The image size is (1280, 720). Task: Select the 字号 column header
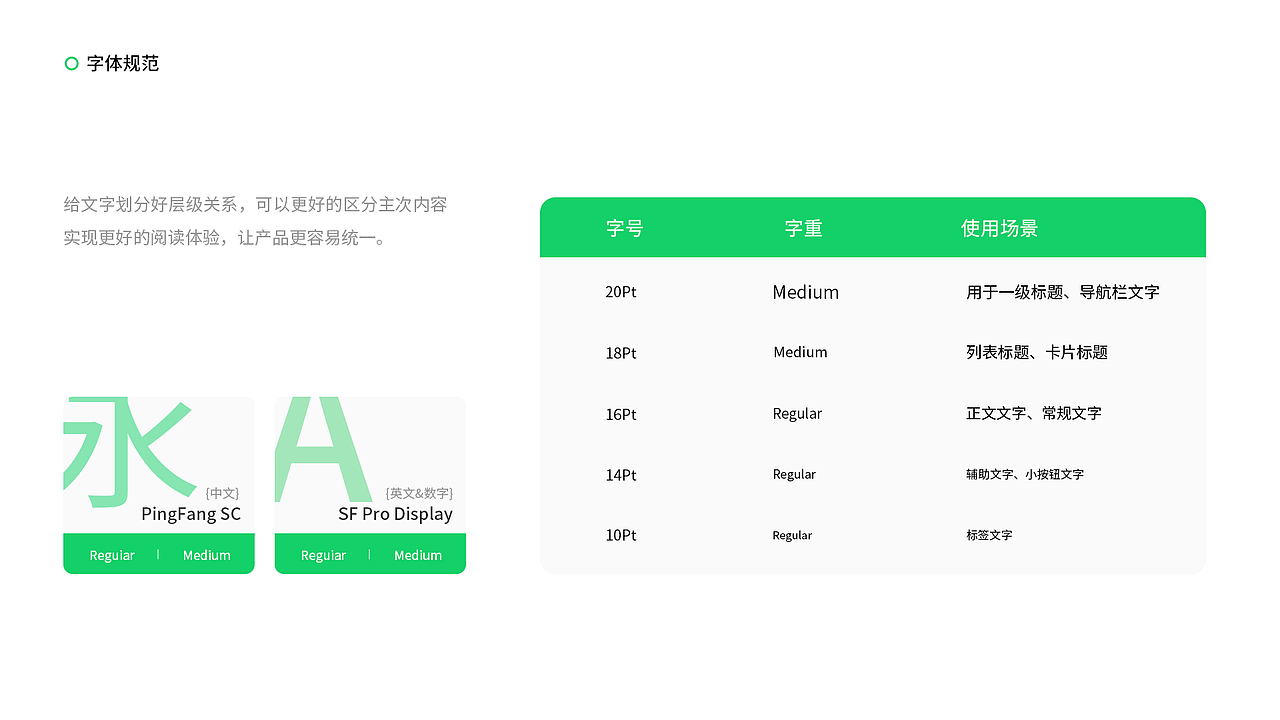click(x=625, y=228)
